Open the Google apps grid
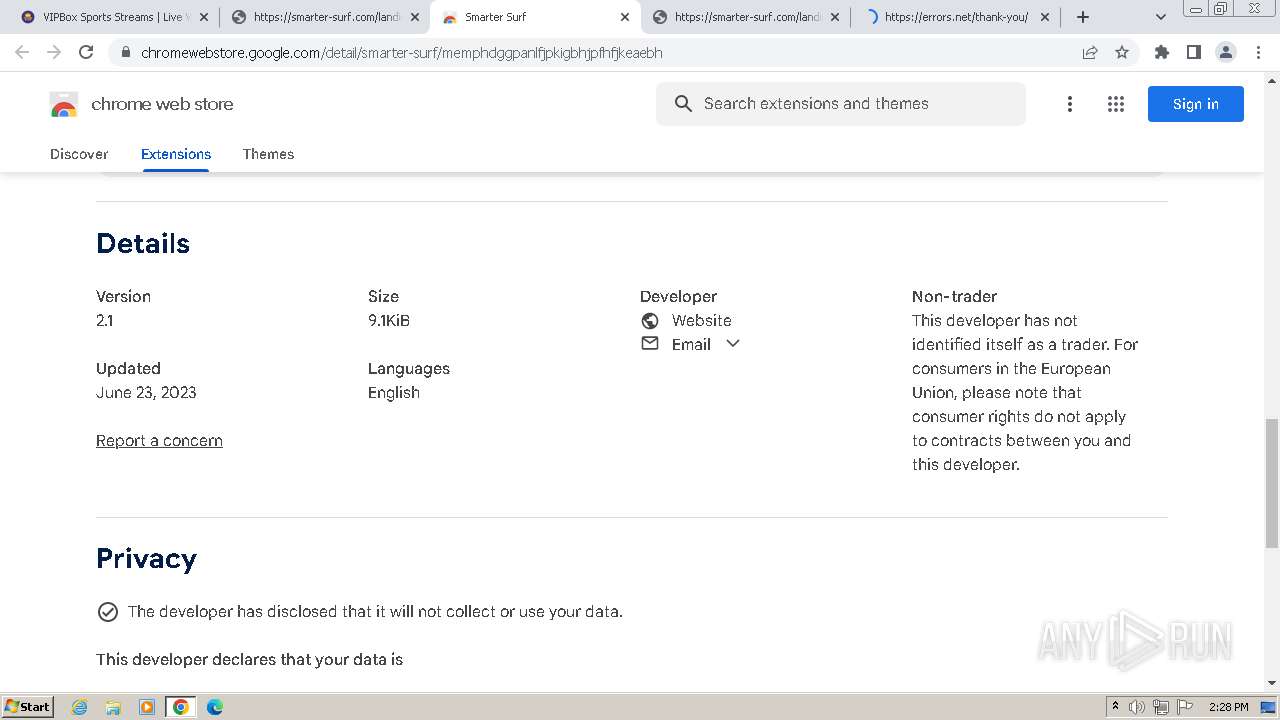1280x720 pixels. (x=1116, y=104)
